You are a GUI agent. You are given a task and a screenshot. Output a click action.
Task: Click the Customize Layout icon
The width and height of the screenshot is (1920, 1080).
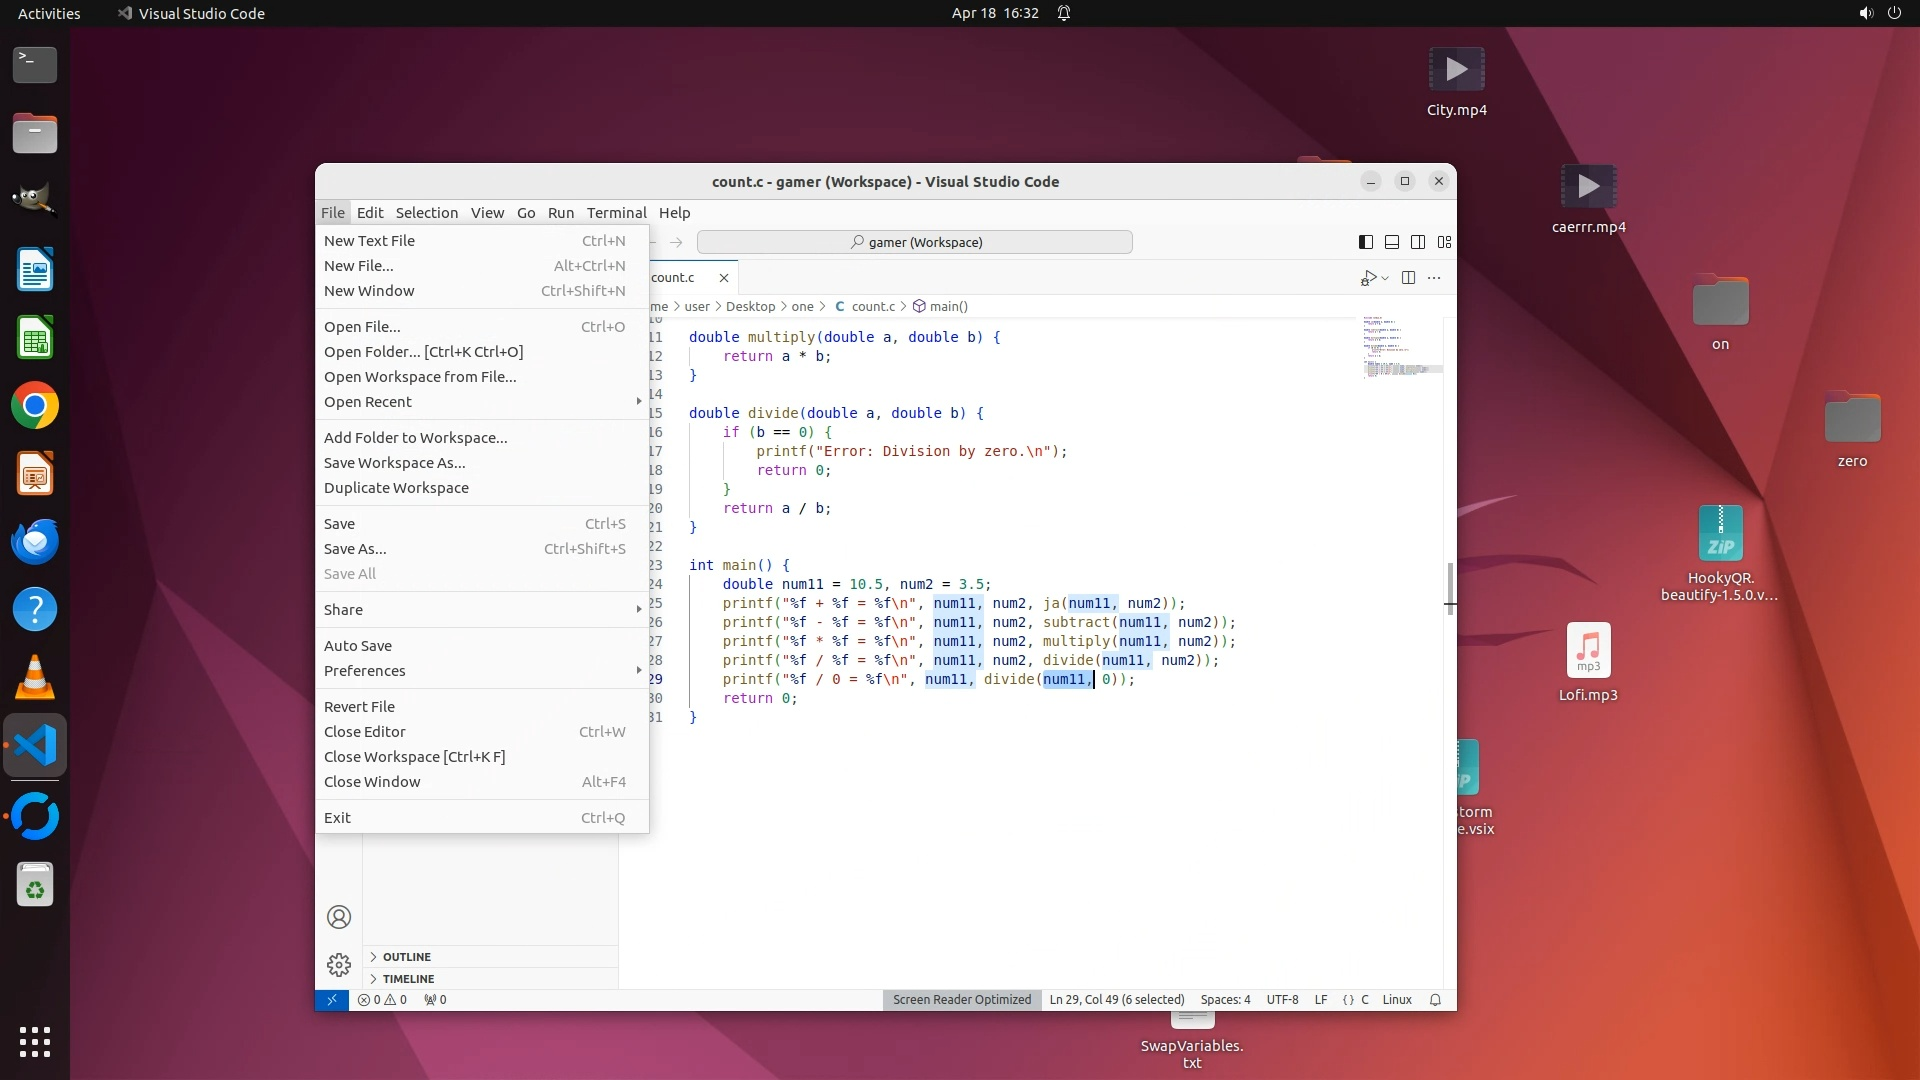coord(1444,242)
